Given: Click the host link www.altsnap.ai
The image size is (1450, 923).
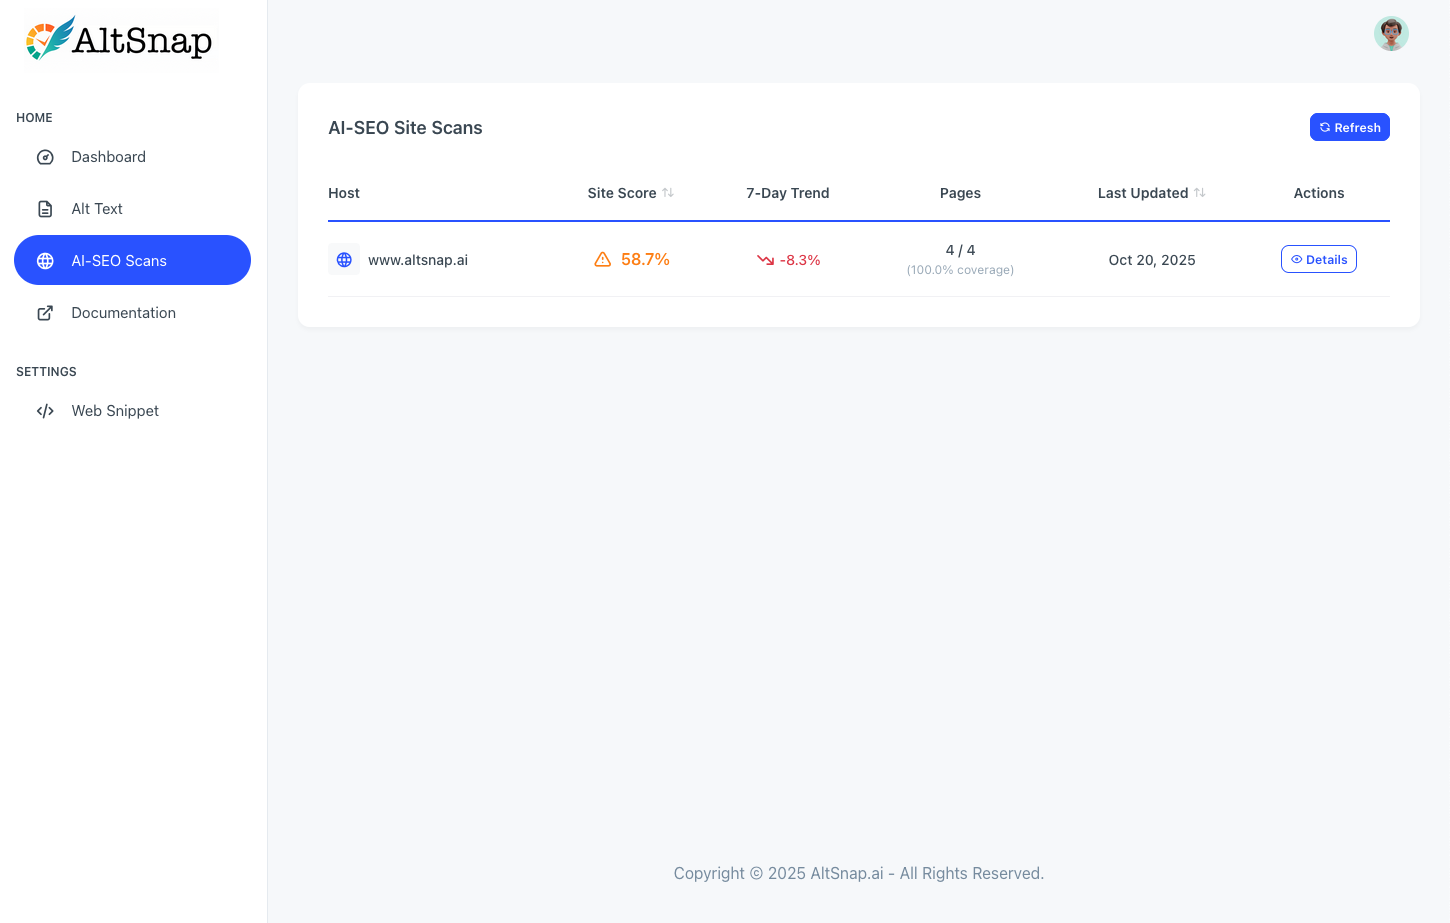Looking at the screenshot, I should pyautogui.click(x=418, y=259).
